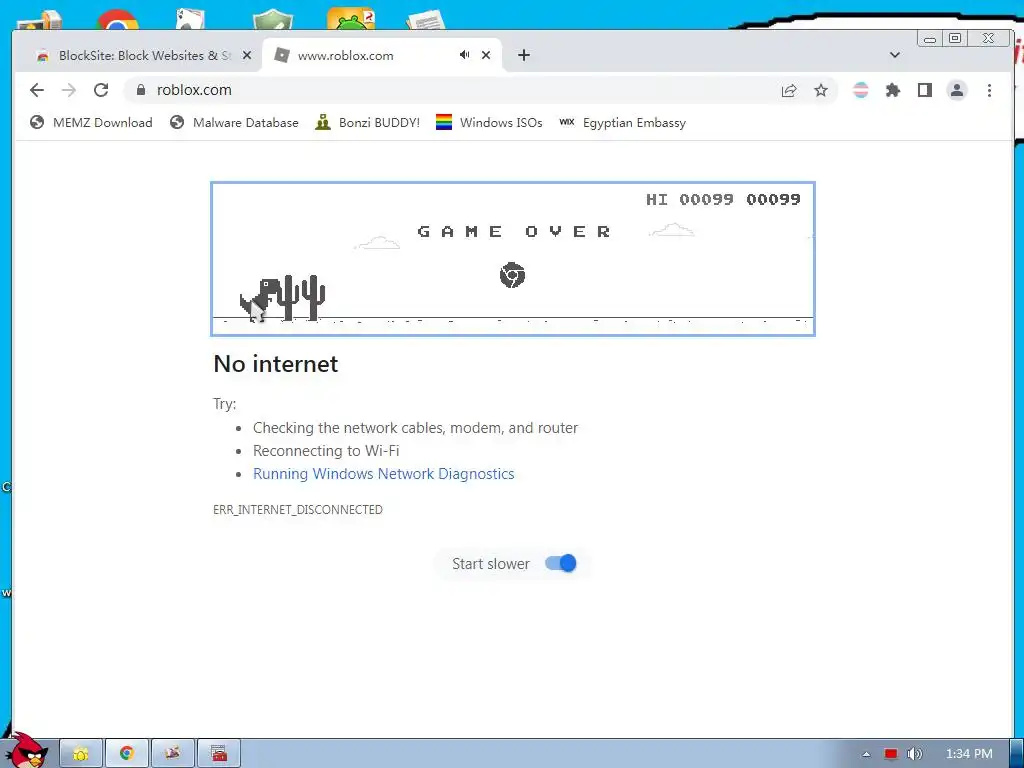
Task: Click the T-Rex dinosaur sprite
Action: 260,300
